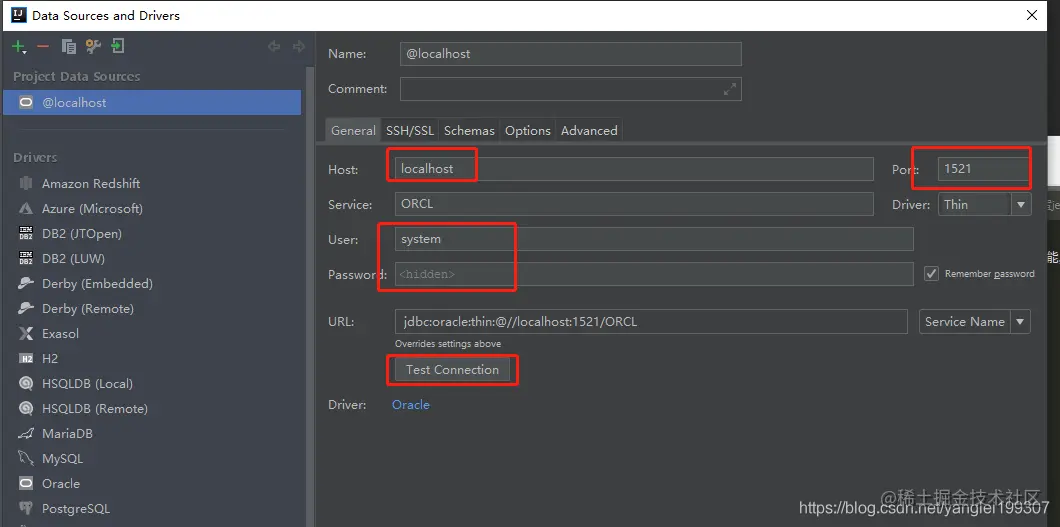The height and width of the screenshot is (527, 1060).
Task: Click the Derby (Remote) hat icon
Action: (26, 308)
